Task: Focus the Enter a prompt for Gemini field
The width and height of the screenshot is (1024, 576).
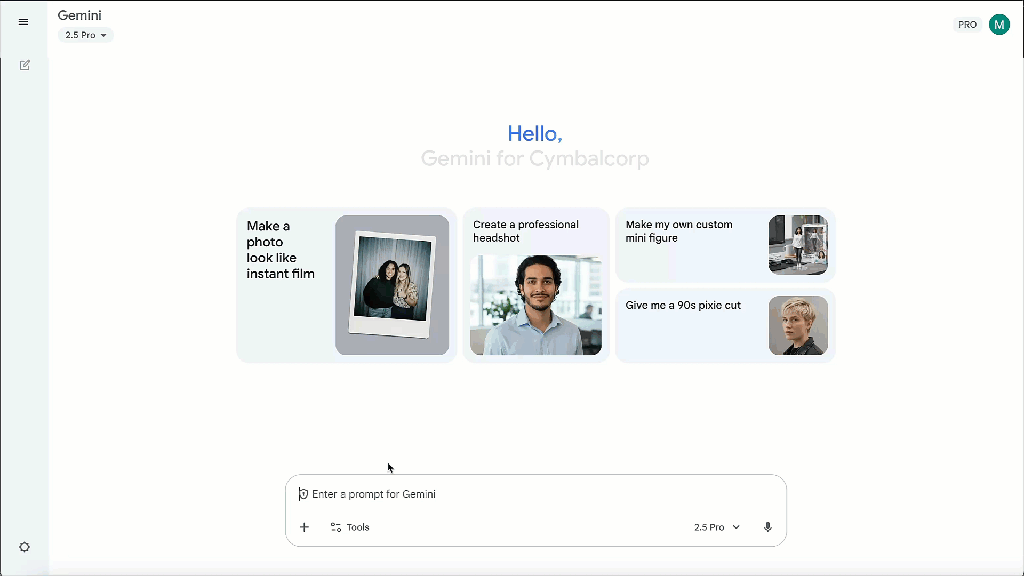Action: pyautogui.click(x=536, y=494)
